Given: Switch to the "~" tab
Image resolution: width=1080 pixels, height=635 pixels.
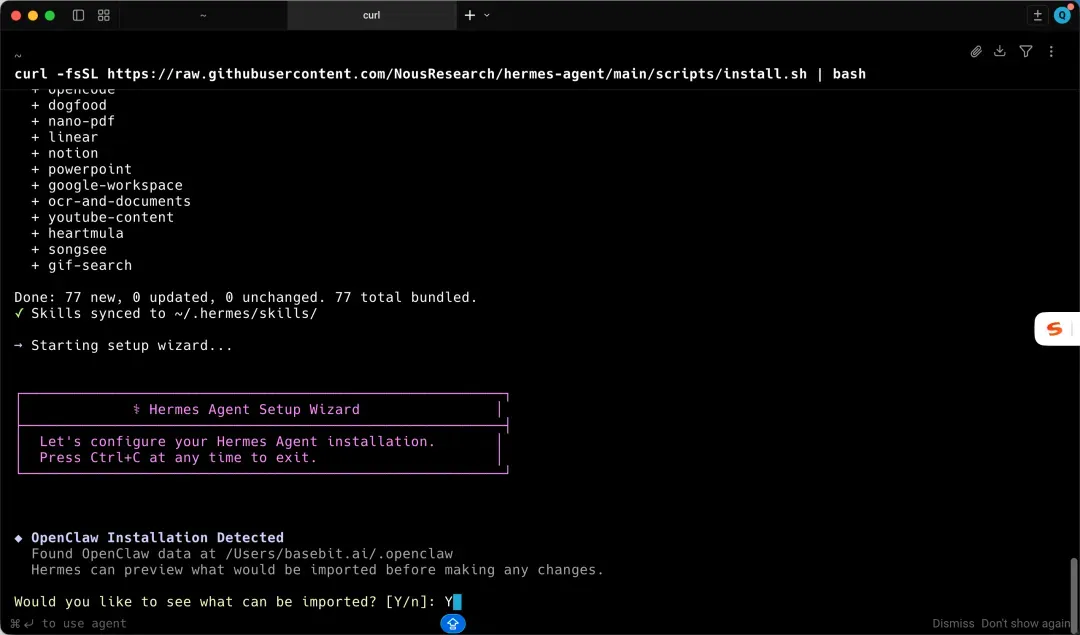Looking at the screenshot, I should 203,15.
